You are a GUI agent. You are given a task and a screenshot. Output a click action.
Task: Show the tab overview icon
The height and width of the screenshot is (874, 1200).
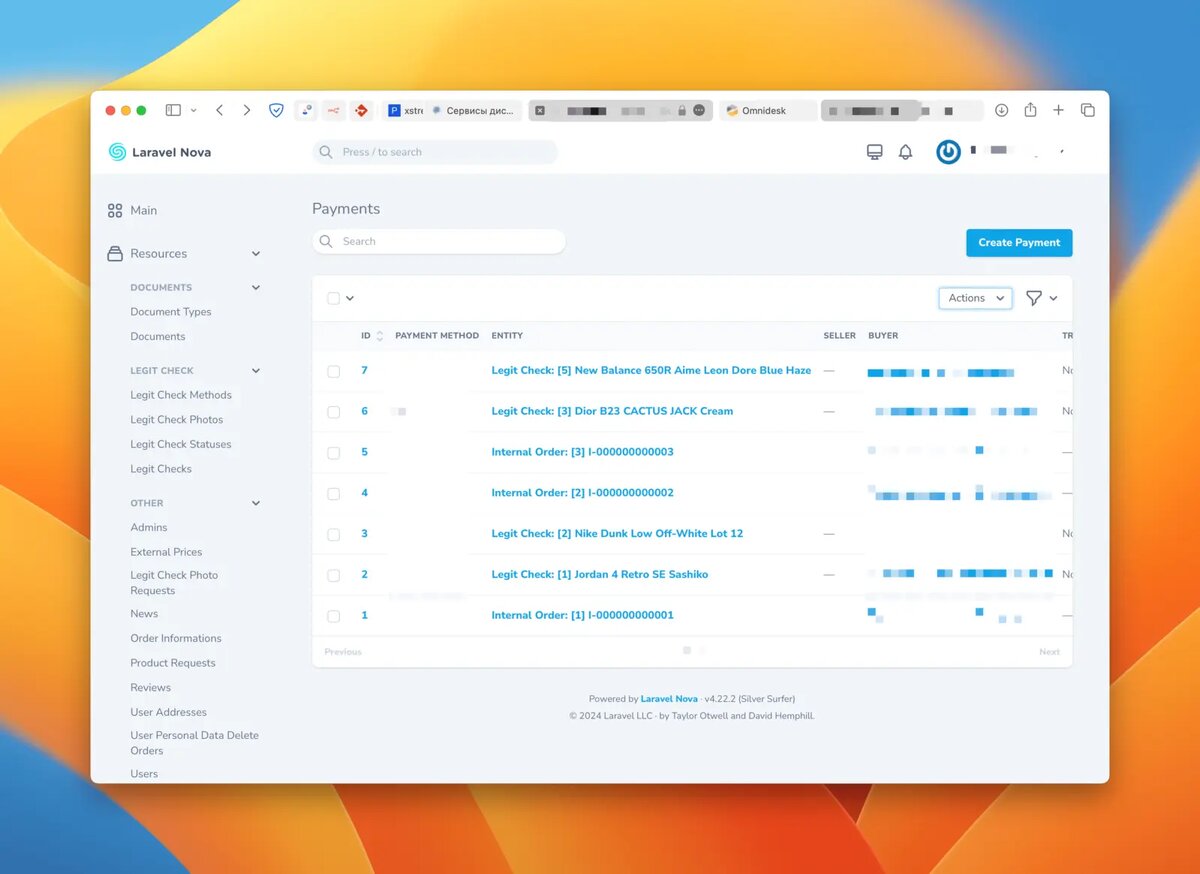(x=1088, y=110)
